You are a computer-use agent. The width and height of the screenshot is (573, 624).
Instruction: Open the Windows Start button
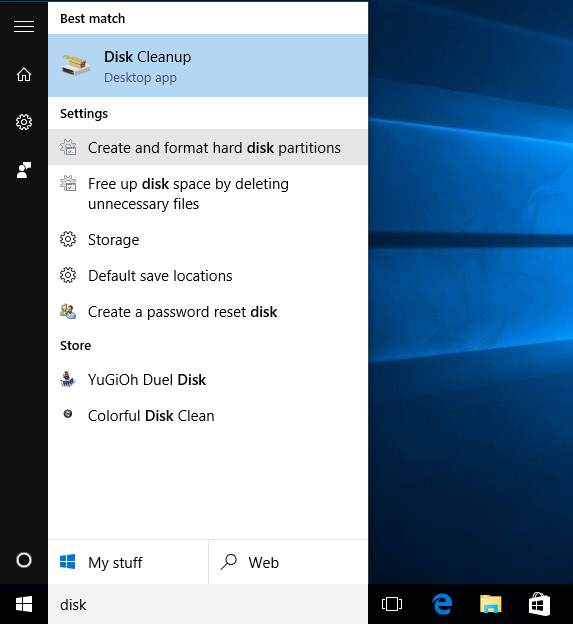pyautogui.click(x=24, y=604)
